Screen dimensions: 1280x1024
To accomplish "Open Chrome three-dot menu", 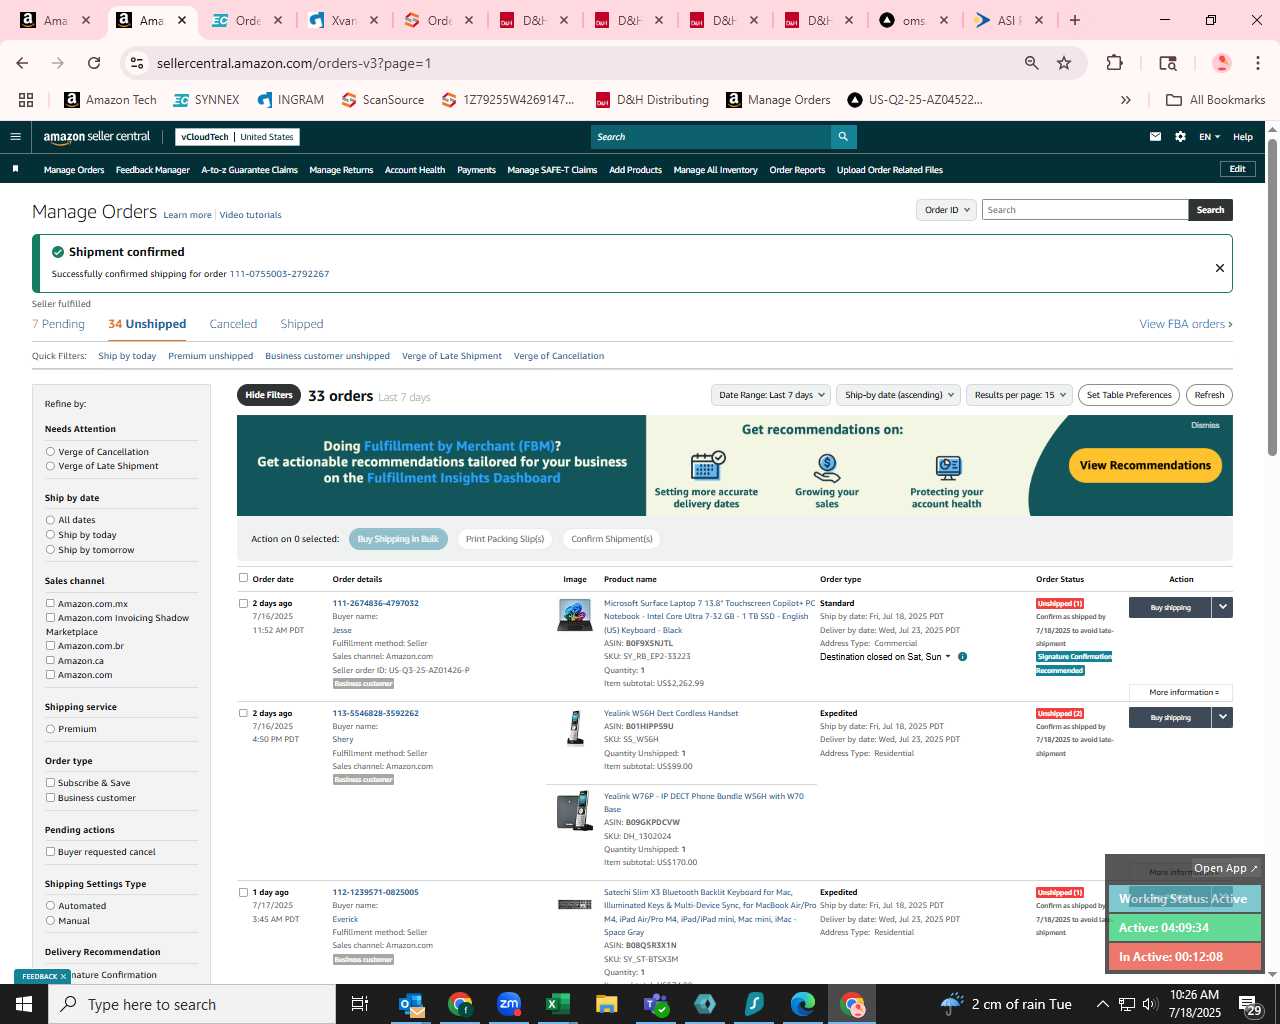I will click(1257, 63).
